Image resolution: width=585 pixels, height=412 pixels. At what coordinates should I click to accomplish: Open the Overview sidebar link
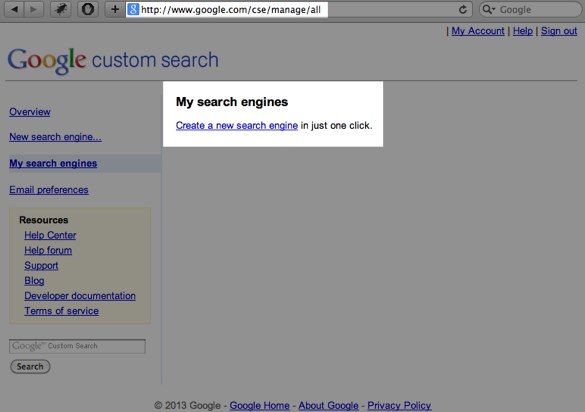click(x=30, y=112)
